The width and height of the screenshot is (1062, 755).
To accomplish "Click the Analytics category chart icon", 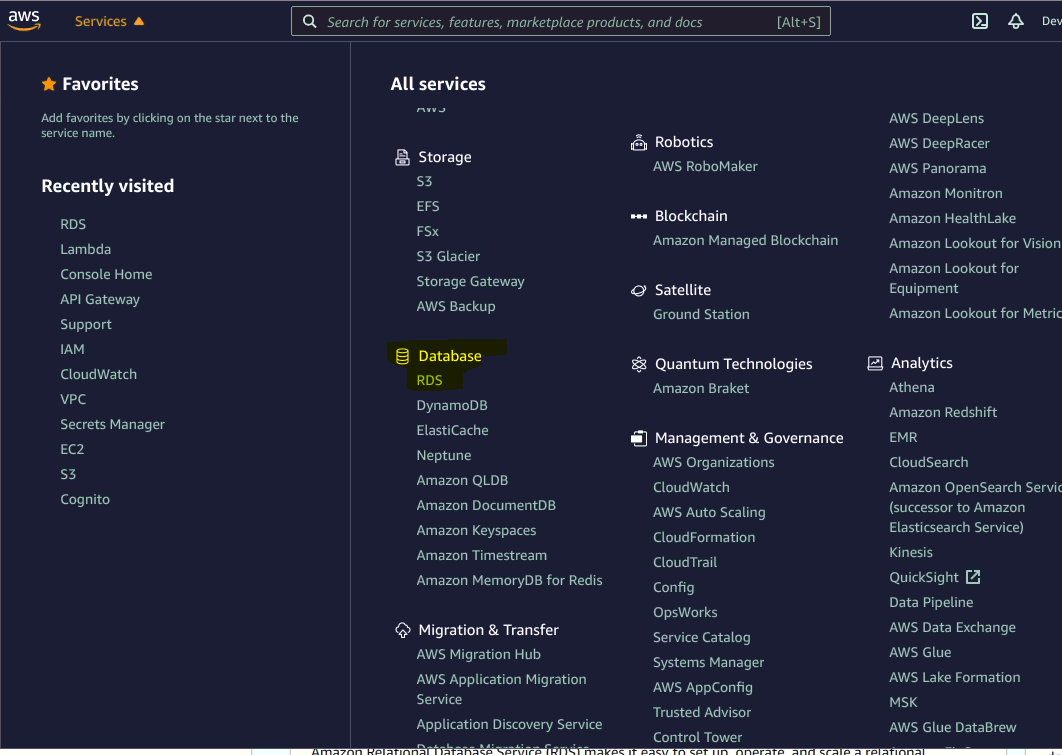I will [874, 362].
